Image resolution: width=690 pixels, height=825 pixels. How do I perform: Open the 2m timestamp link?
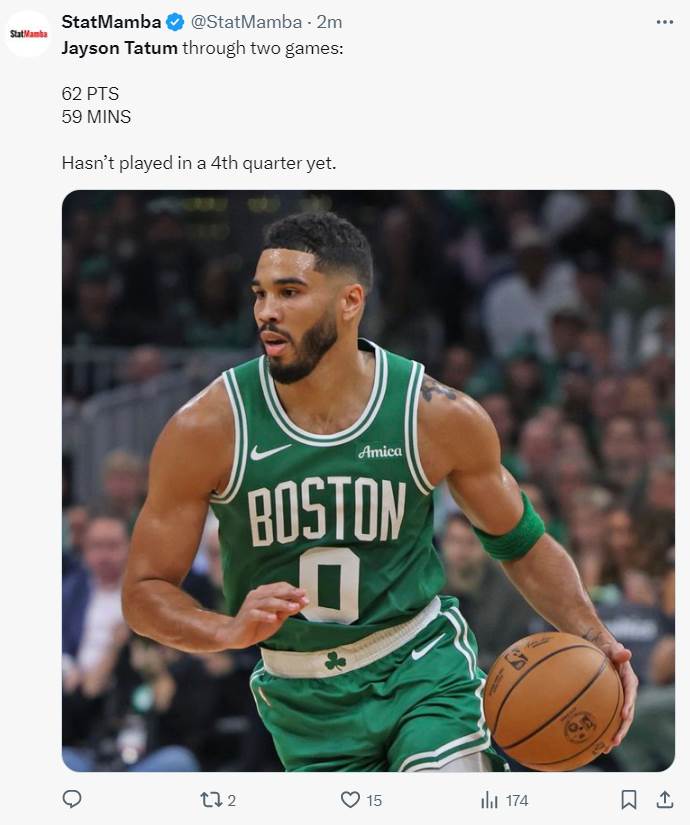click(329, 22)
